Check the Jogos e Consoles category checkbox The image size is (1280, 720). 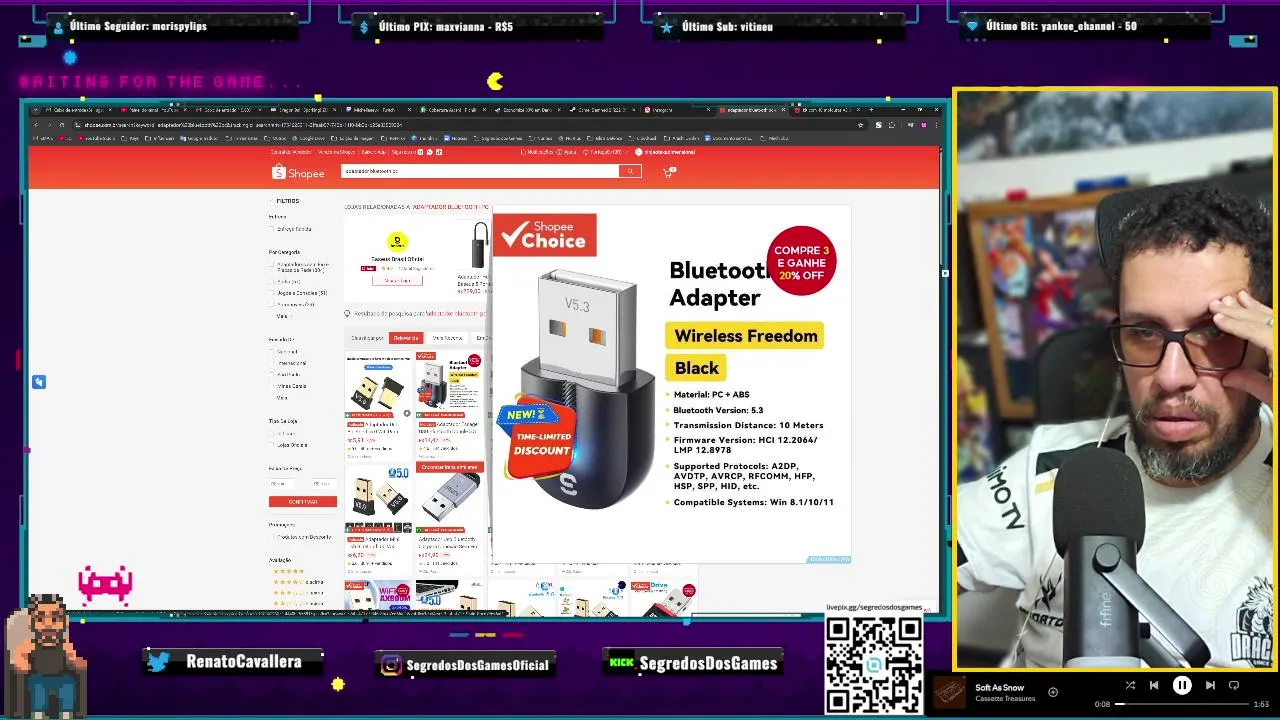pos(272,293)
